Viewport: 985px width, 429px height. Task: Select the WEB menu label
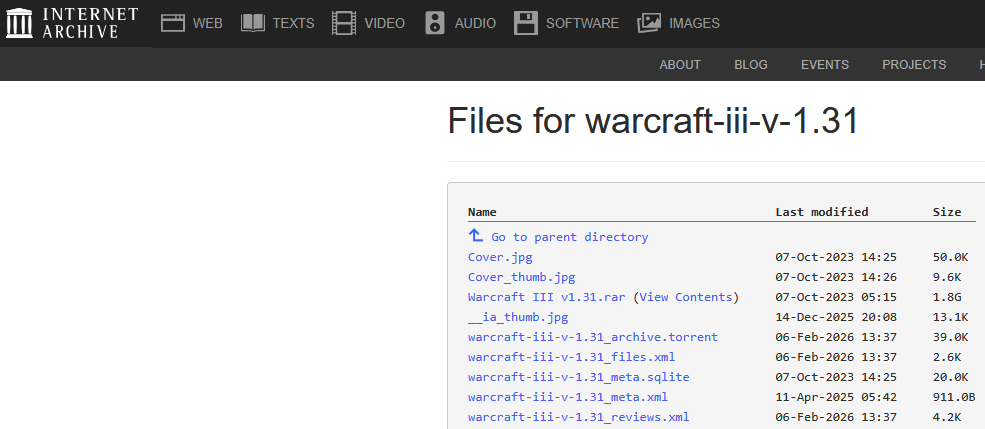point(208,23)
